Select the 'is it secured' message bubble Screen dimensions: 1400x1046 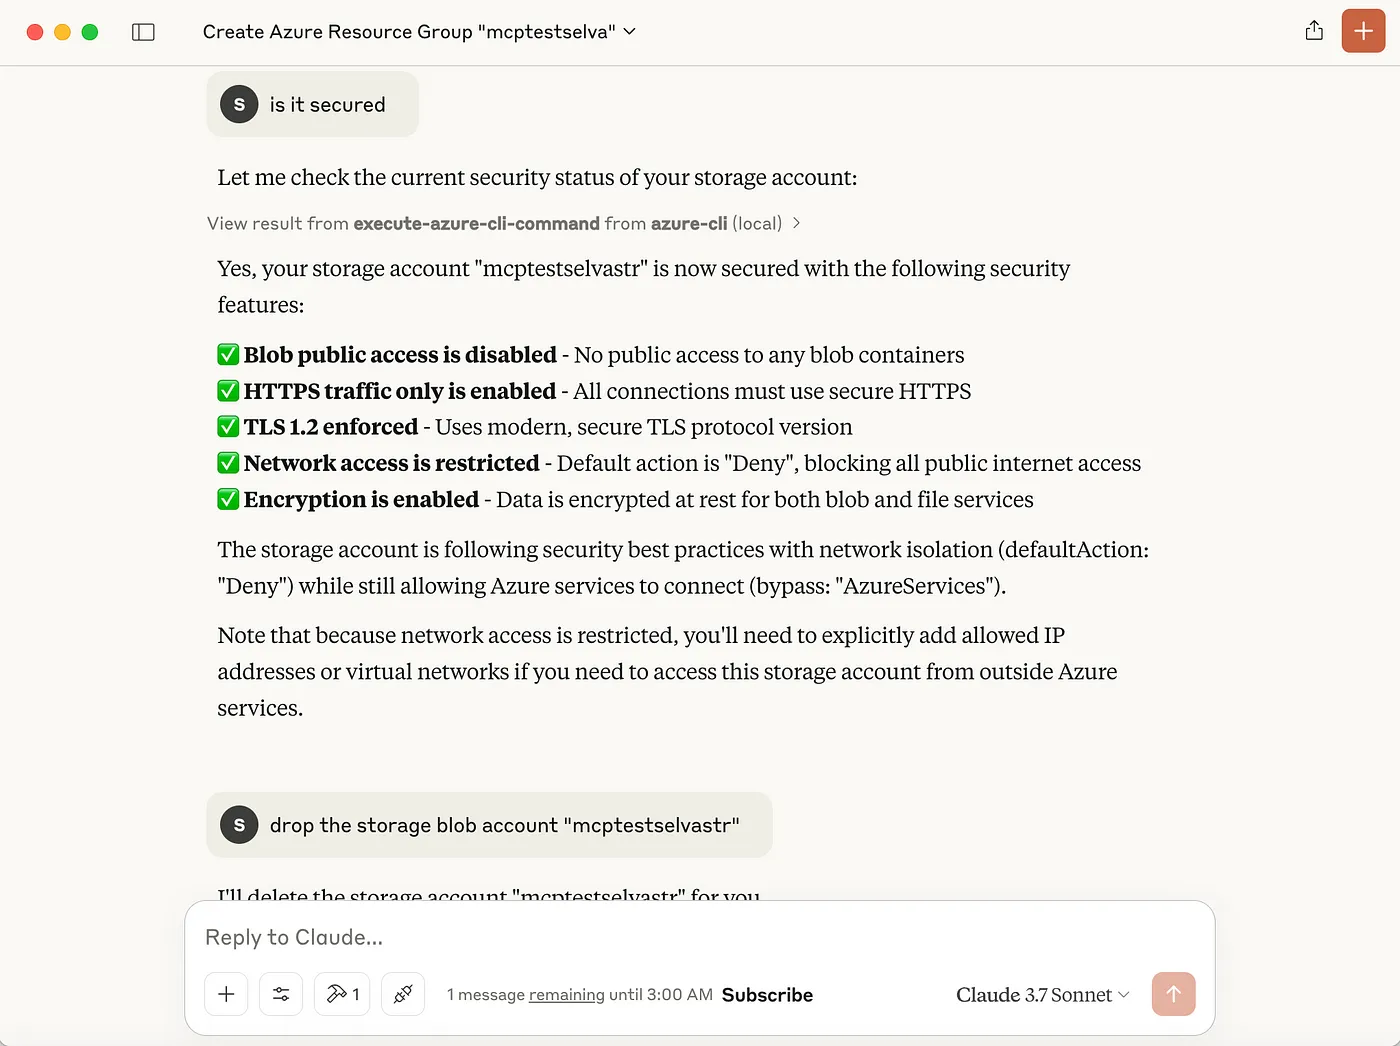click(312, 104)
